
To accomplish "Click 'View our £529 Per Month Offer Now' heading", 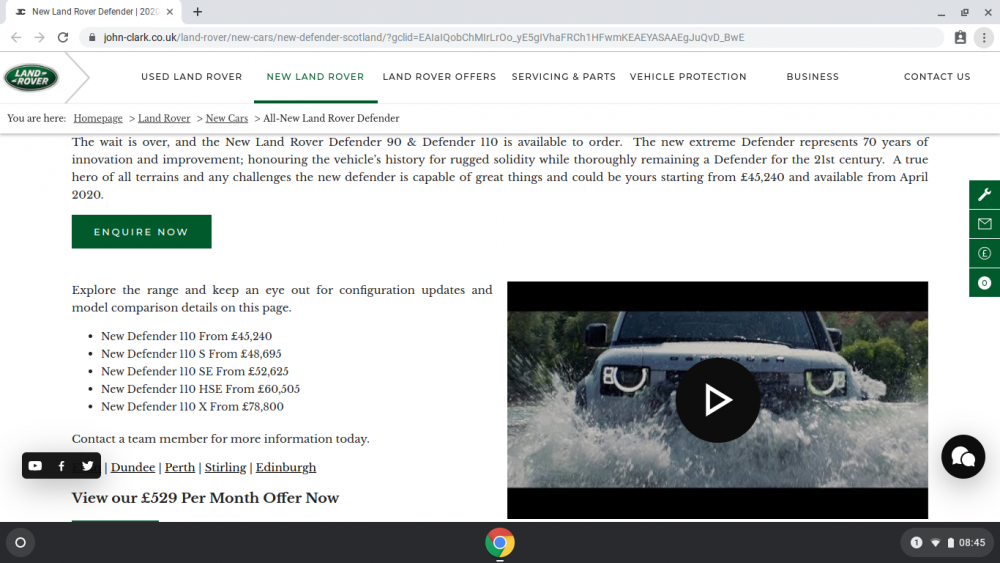I will (x=205, y=498).
